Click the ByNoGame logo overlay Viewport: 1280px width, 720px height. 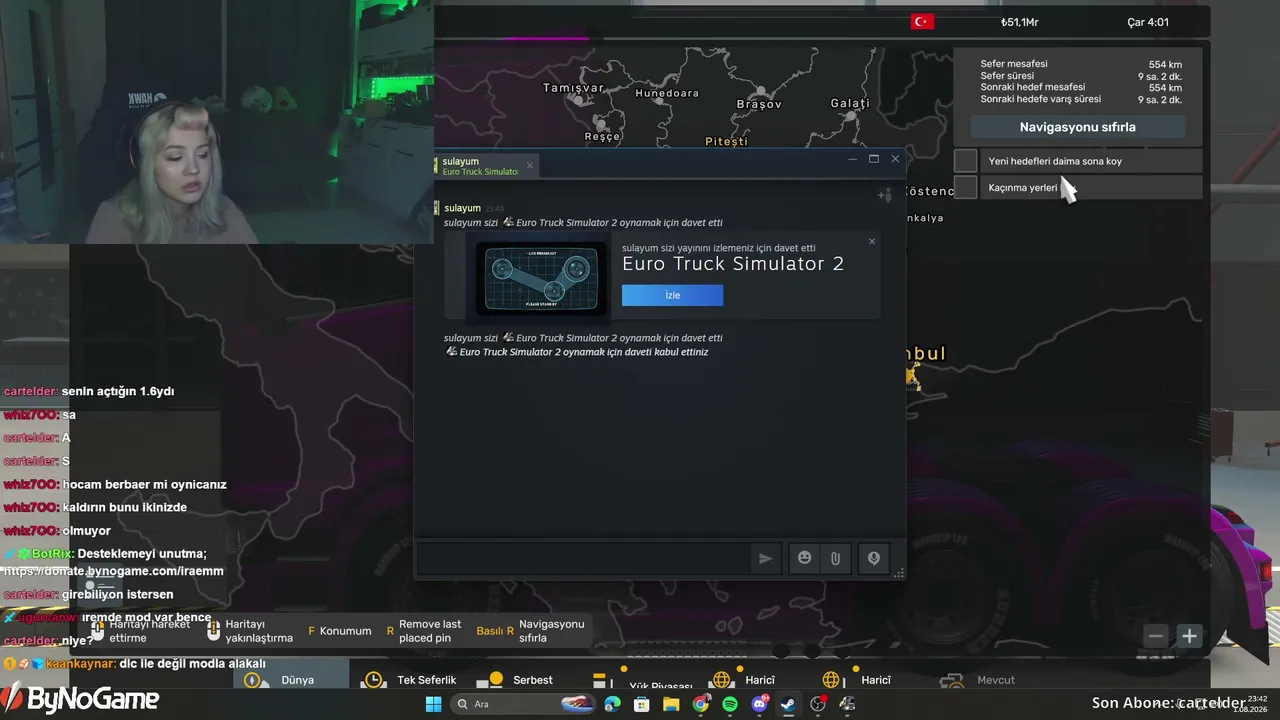coord(80,699)
